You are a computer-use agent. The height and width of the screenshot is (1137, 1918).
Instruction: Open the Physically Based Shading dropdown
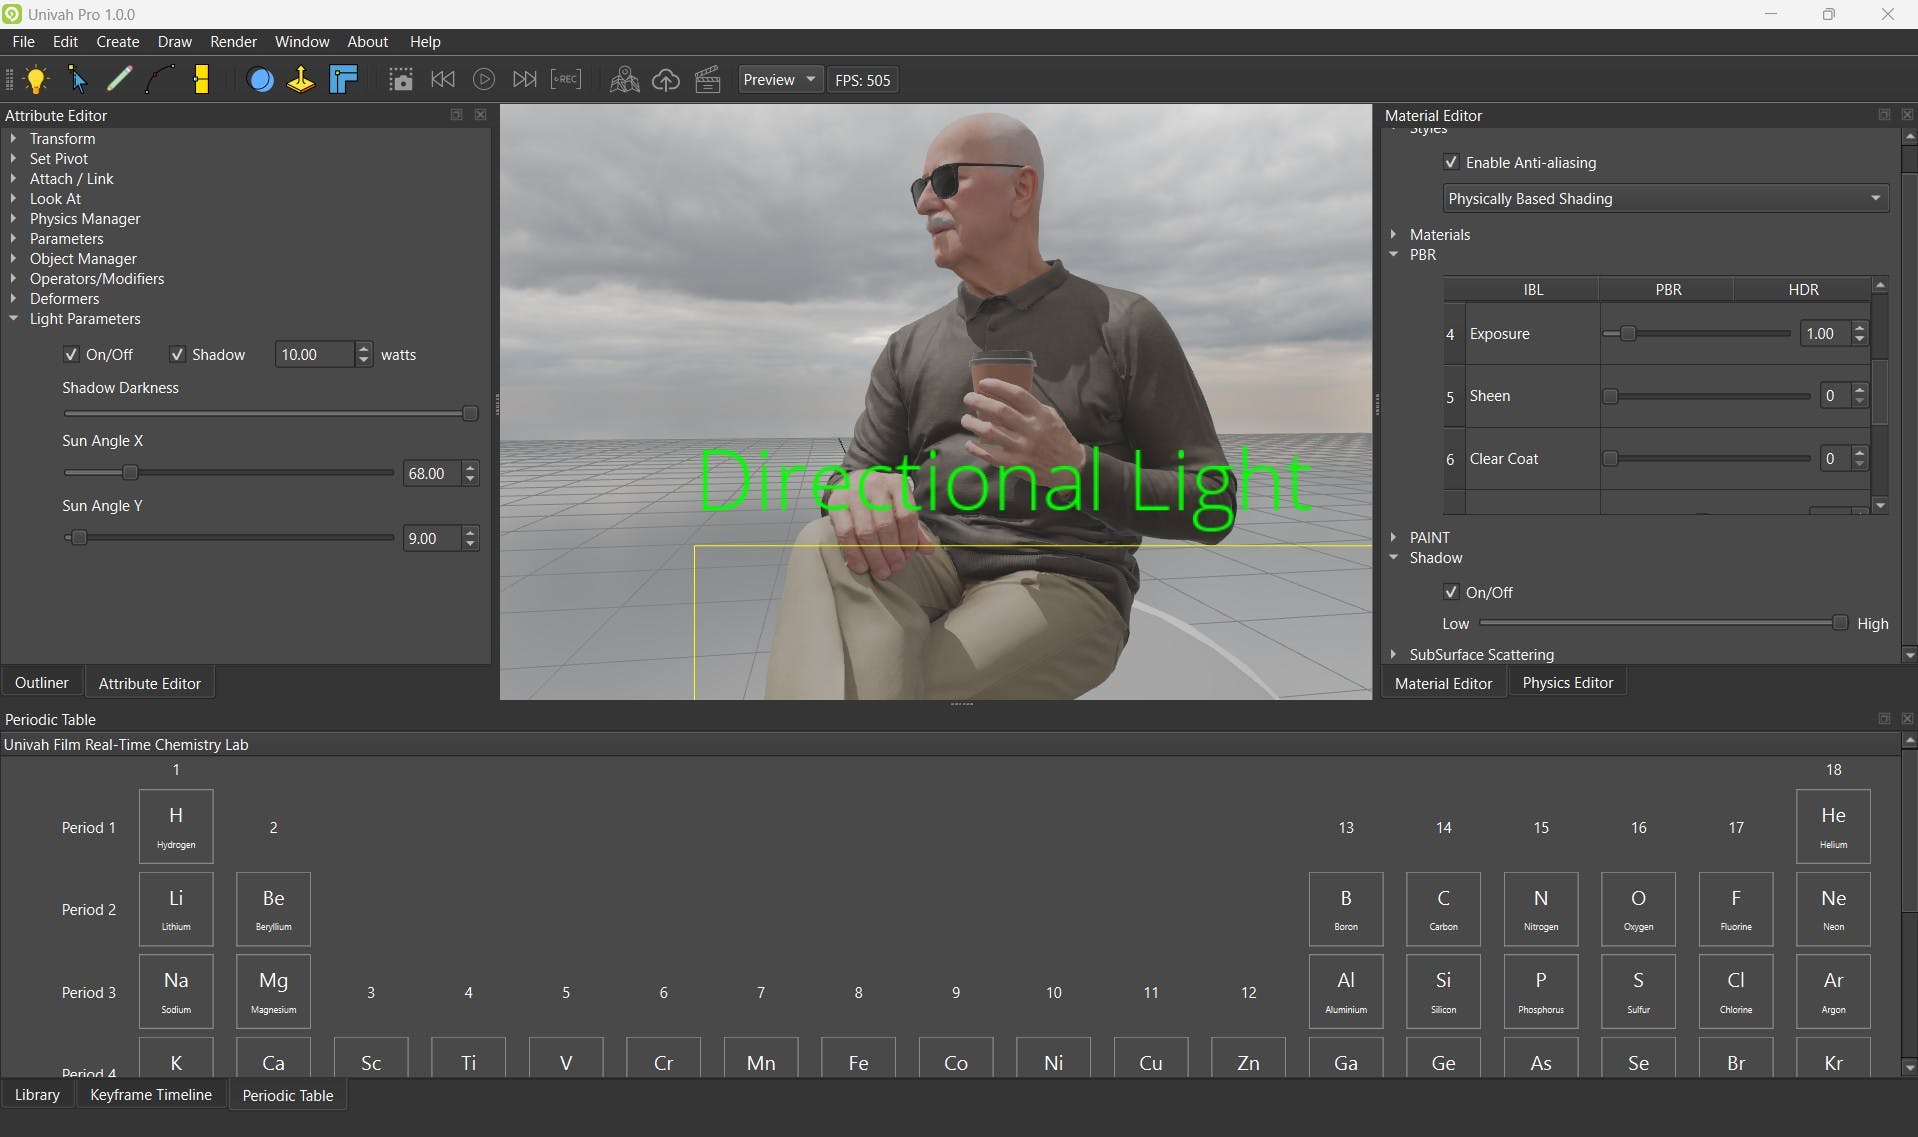[1664, 199]
